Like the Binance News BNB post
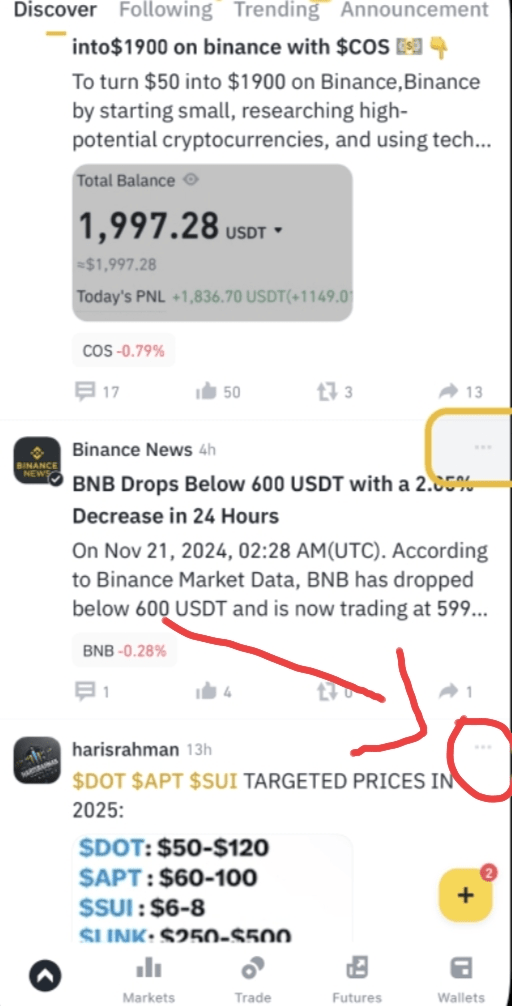The width and height of the screenshot is (512, 1006). [x=214, y=692]
